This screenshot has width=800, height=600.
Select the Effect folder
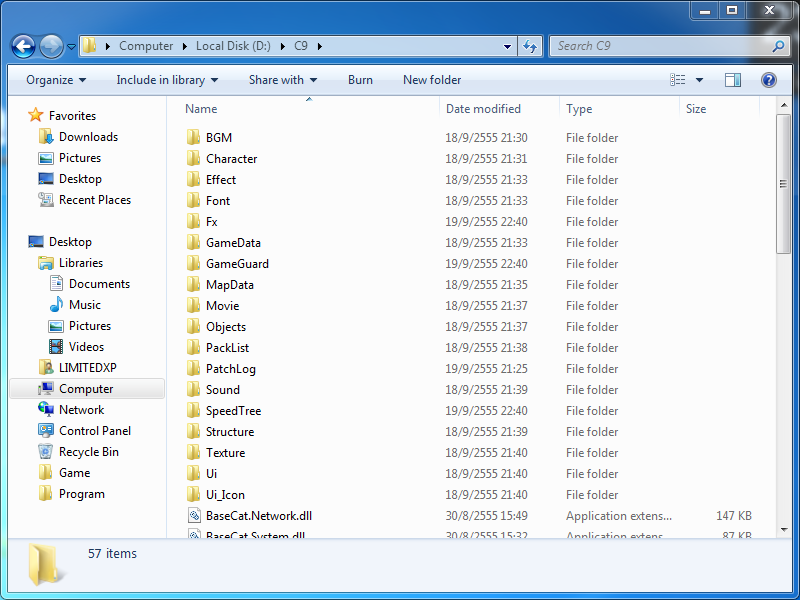coord(220,180)
